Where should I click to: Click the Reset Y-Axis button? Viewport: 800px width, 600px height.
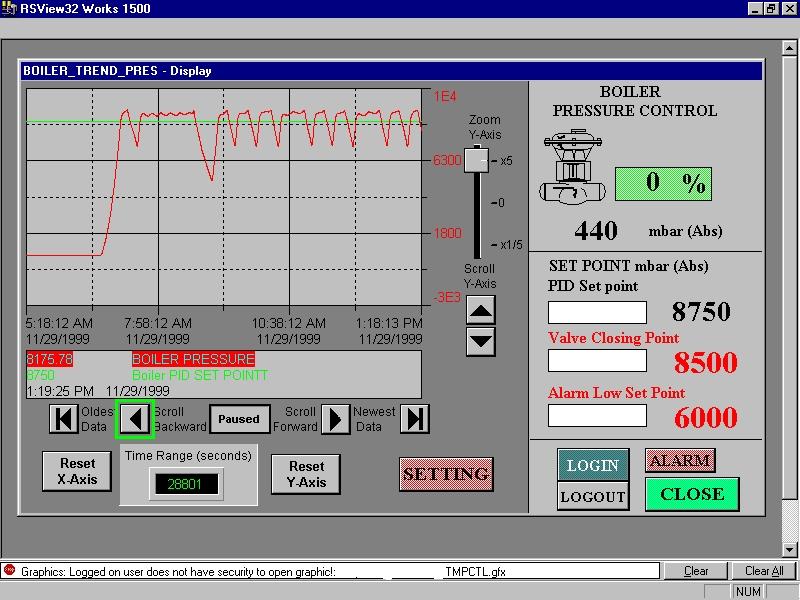306,474
